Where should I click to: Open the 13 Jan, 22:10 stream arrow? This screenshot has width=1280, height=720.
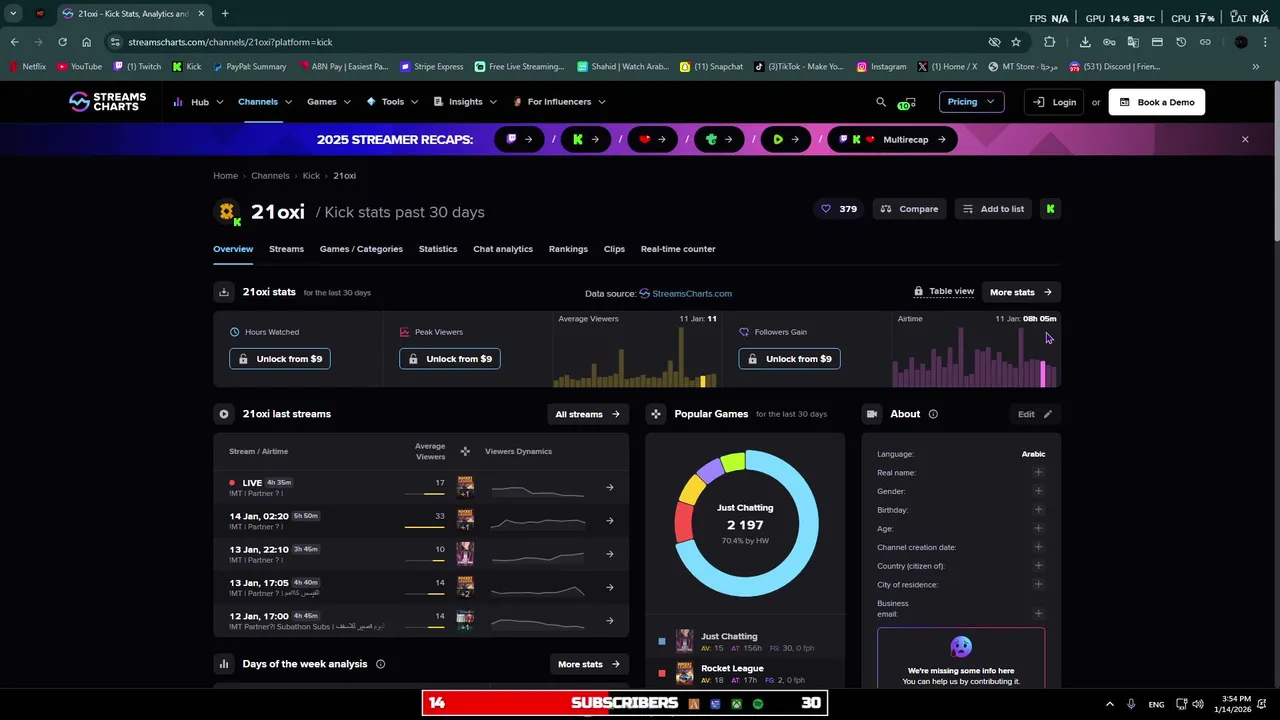[610, 554]
